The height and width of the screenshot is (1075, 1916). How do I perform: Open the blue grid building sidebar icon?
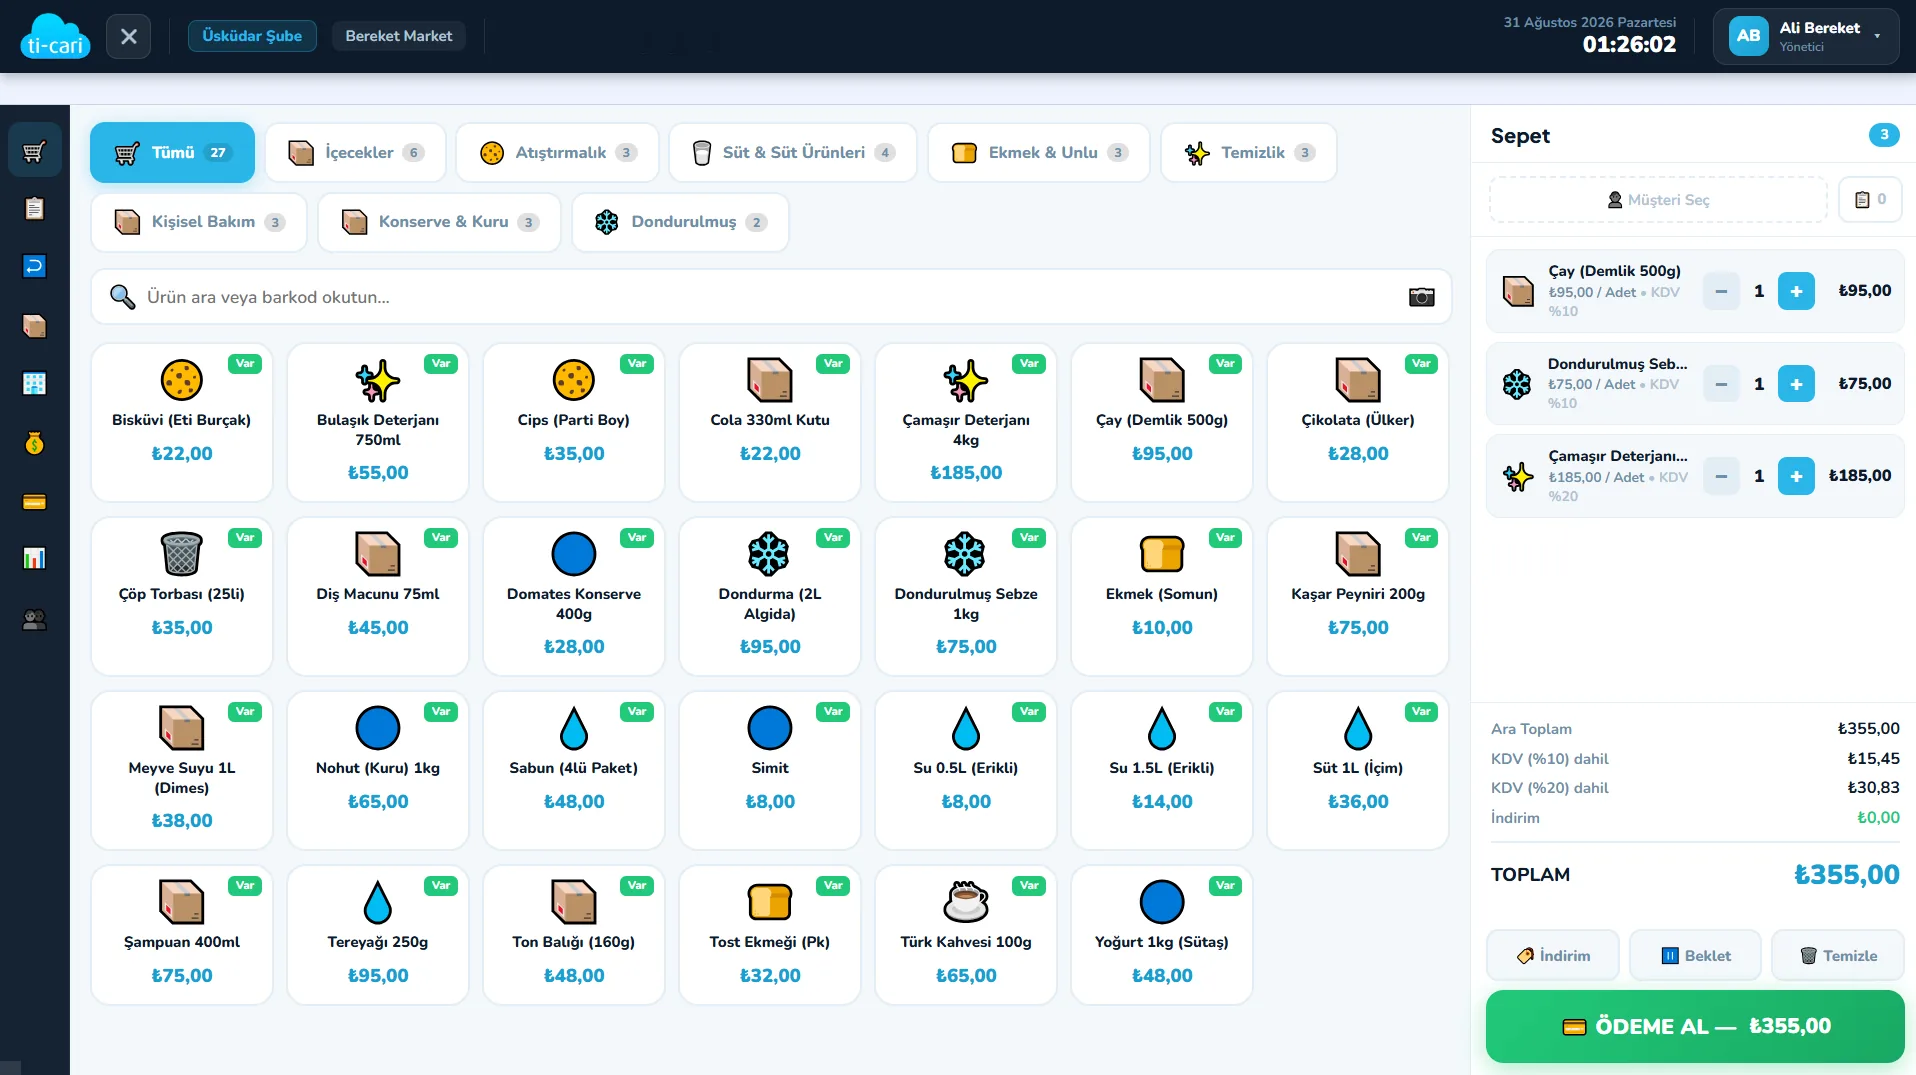click(x=34, y=384)
